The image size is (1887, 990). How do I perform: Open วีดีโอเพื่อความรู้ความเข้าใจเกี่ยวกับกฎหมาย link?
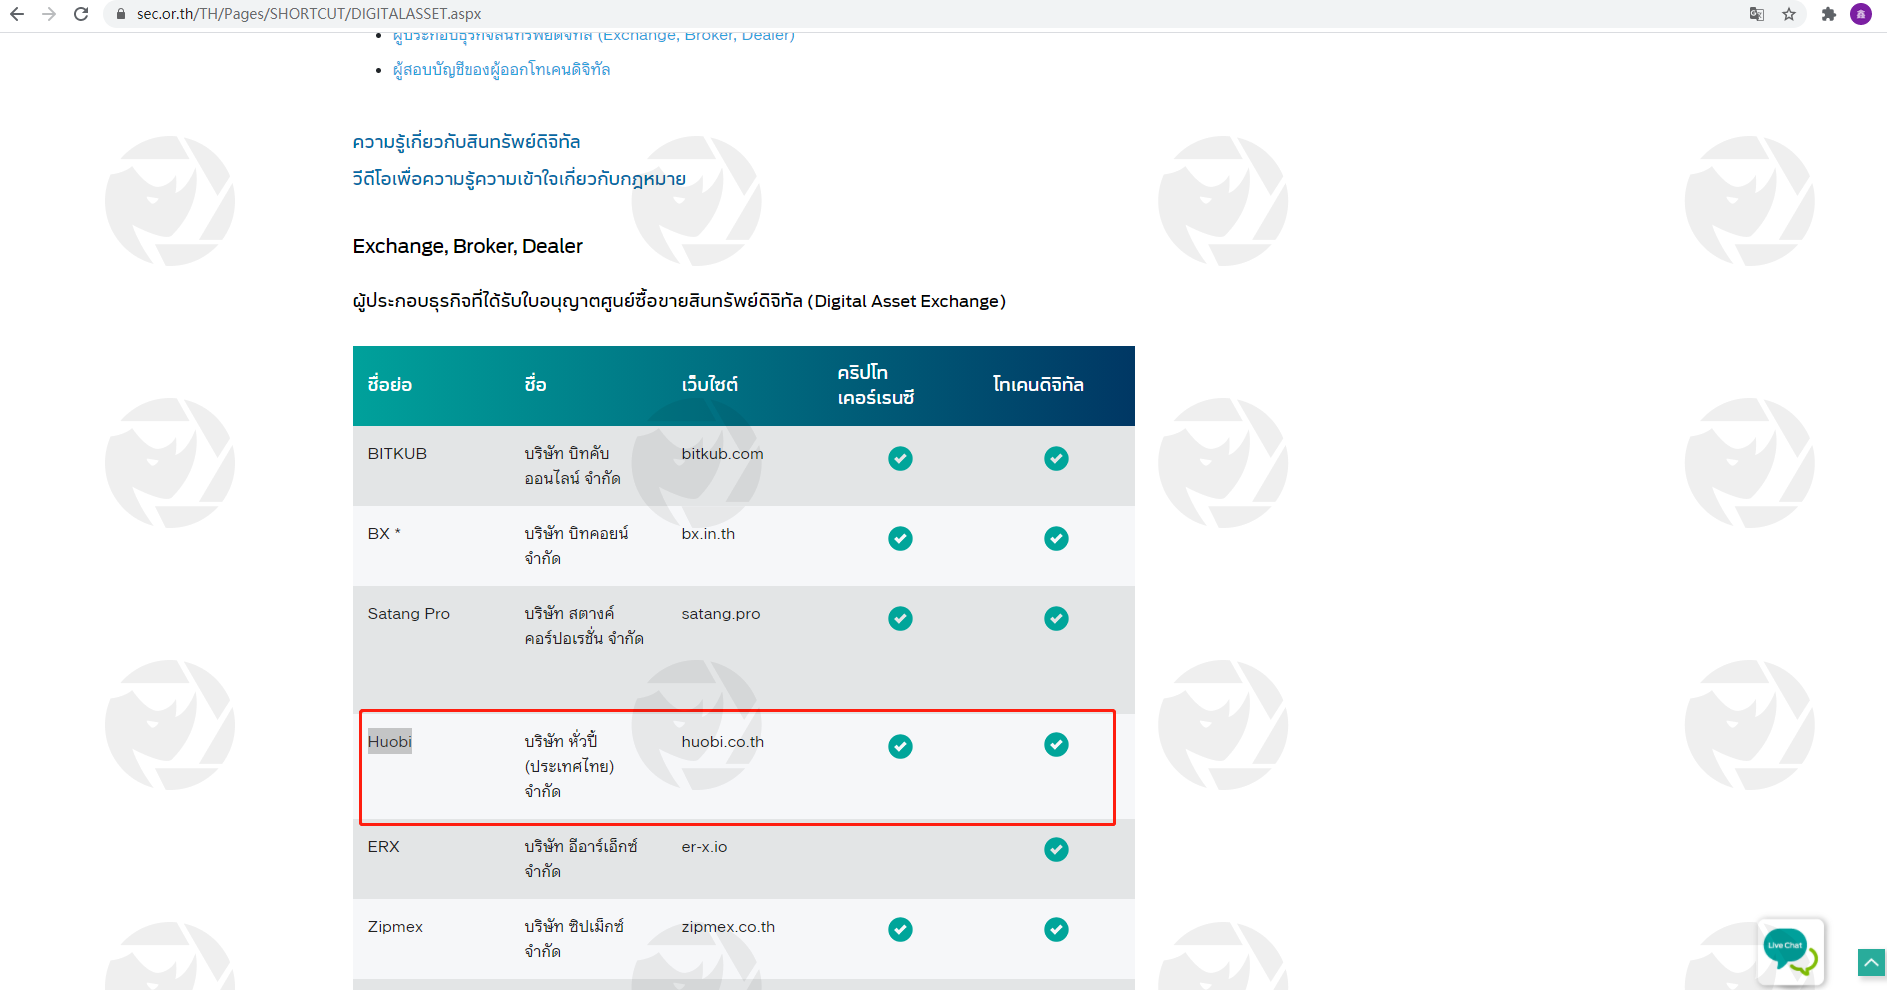[519, 179]
